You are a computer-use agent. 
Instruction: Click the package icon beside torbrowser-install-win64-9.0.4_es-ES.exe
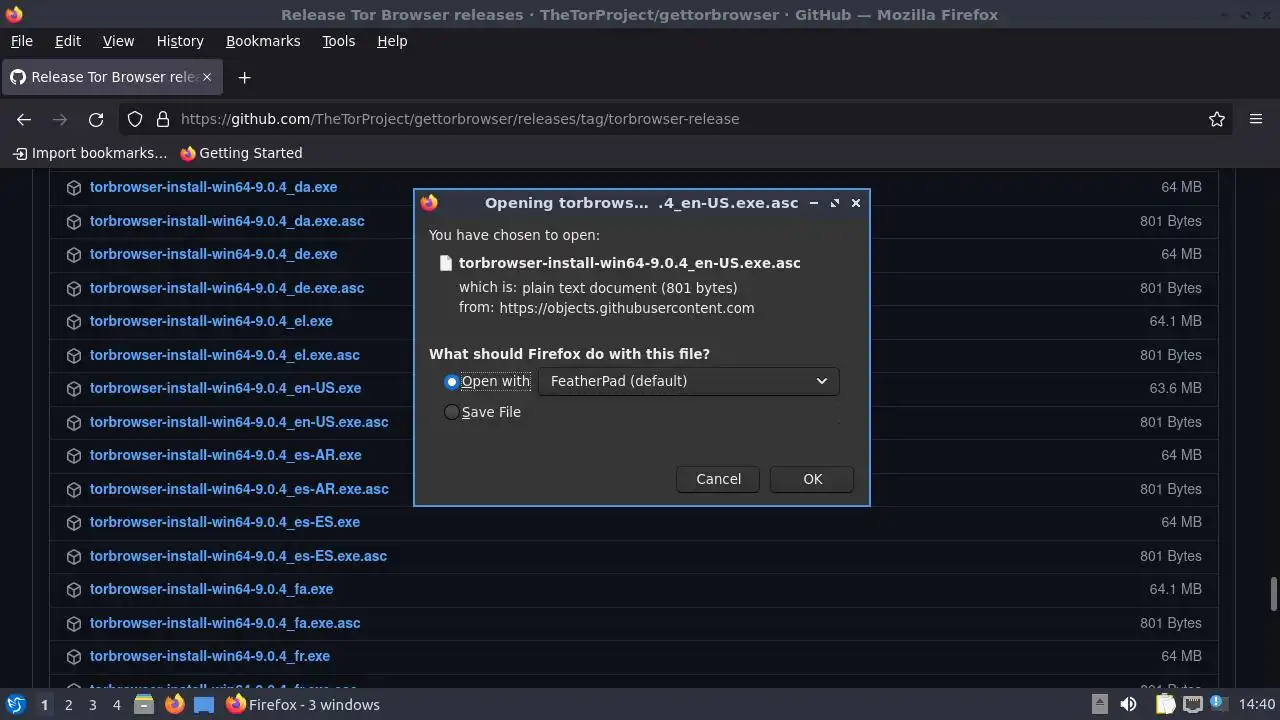coord(73,522)
